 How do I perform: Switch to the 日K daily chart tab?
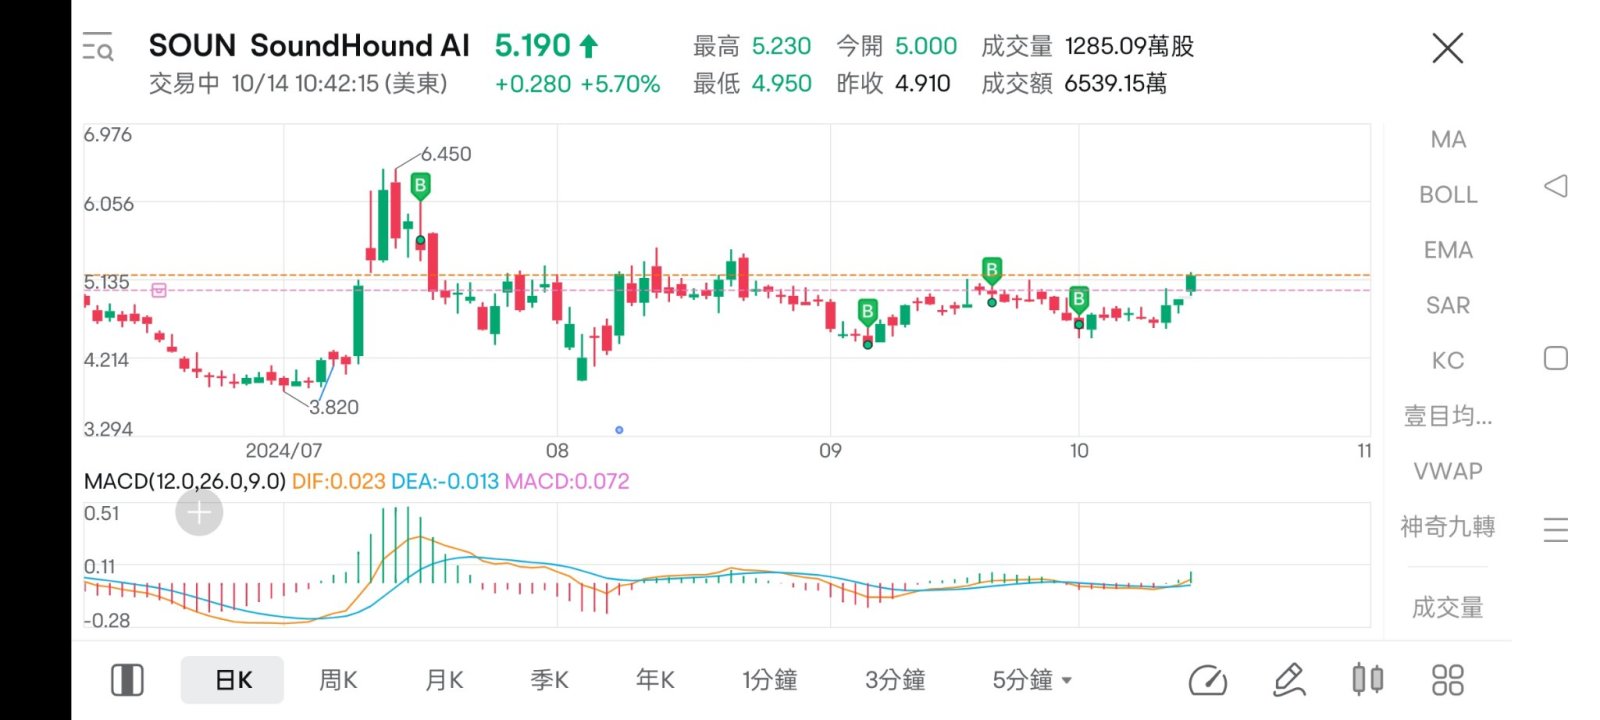(x=233, y=680)
